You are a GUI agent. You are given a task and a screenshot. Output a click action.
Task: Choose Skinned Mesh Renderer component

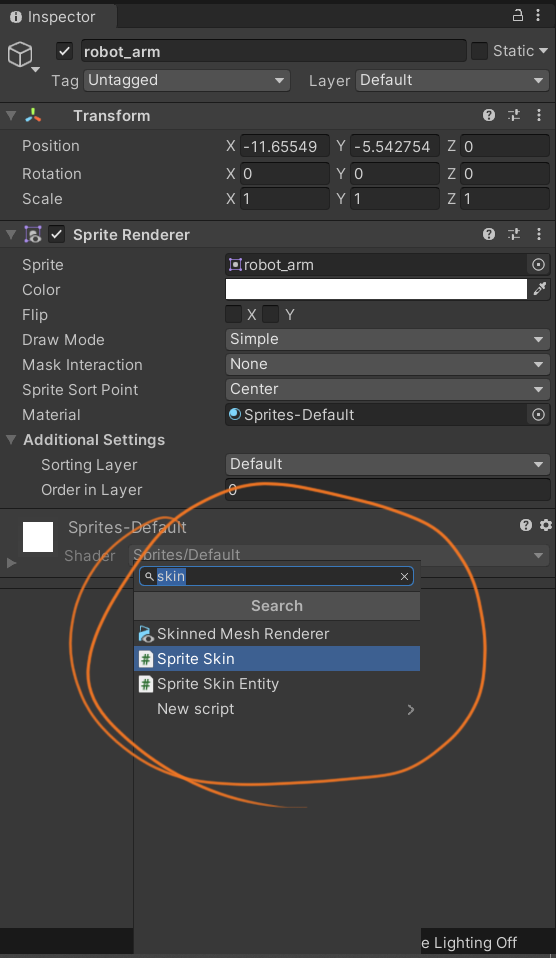(x=277, y=634)
